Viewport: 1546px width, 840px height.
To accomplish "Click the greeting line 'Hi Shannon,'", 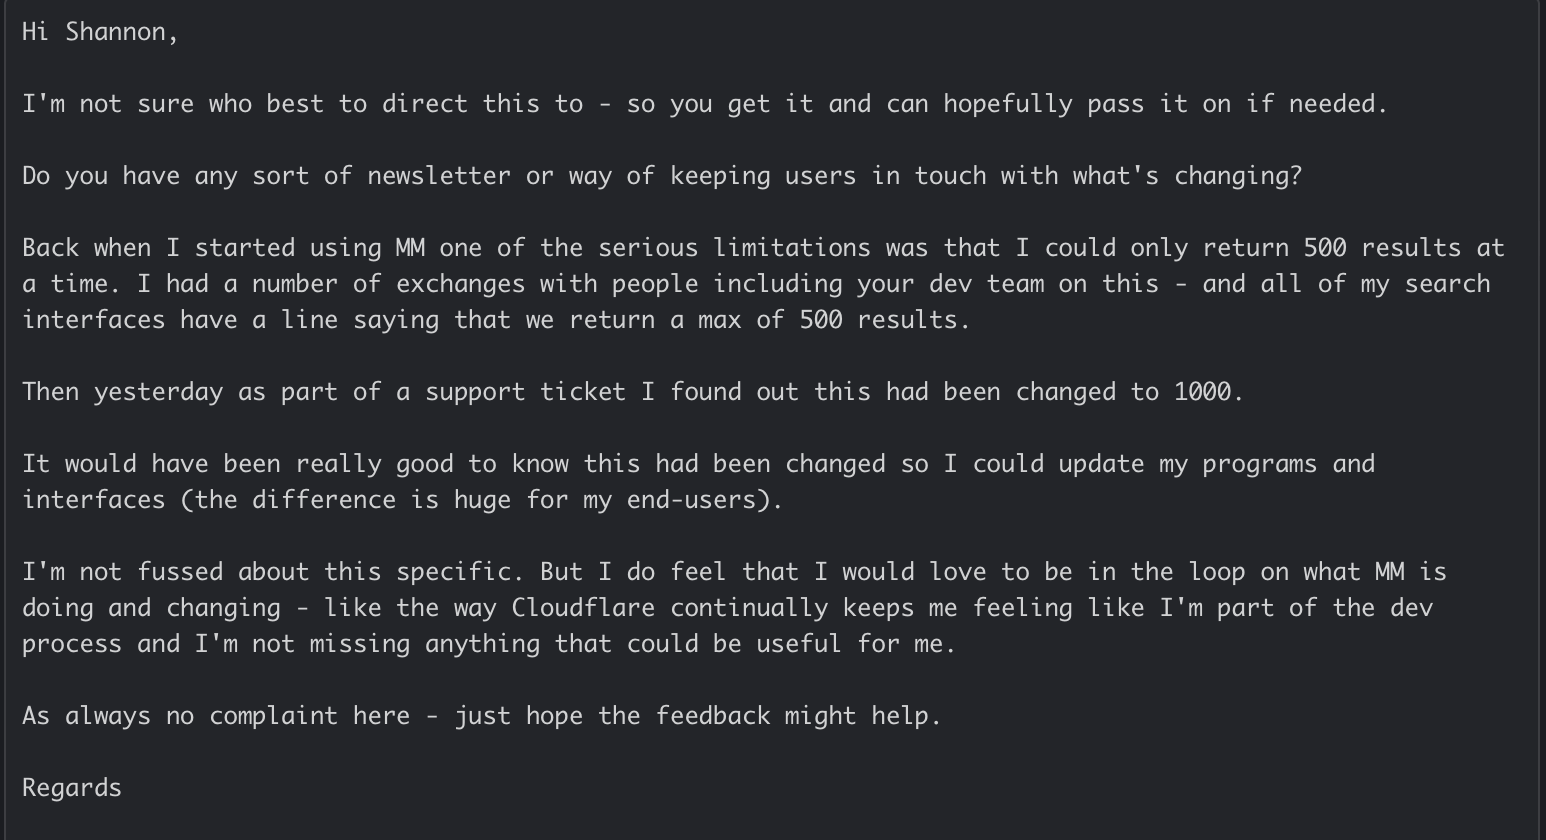I will pyautogui.click(x=100, y=32).
